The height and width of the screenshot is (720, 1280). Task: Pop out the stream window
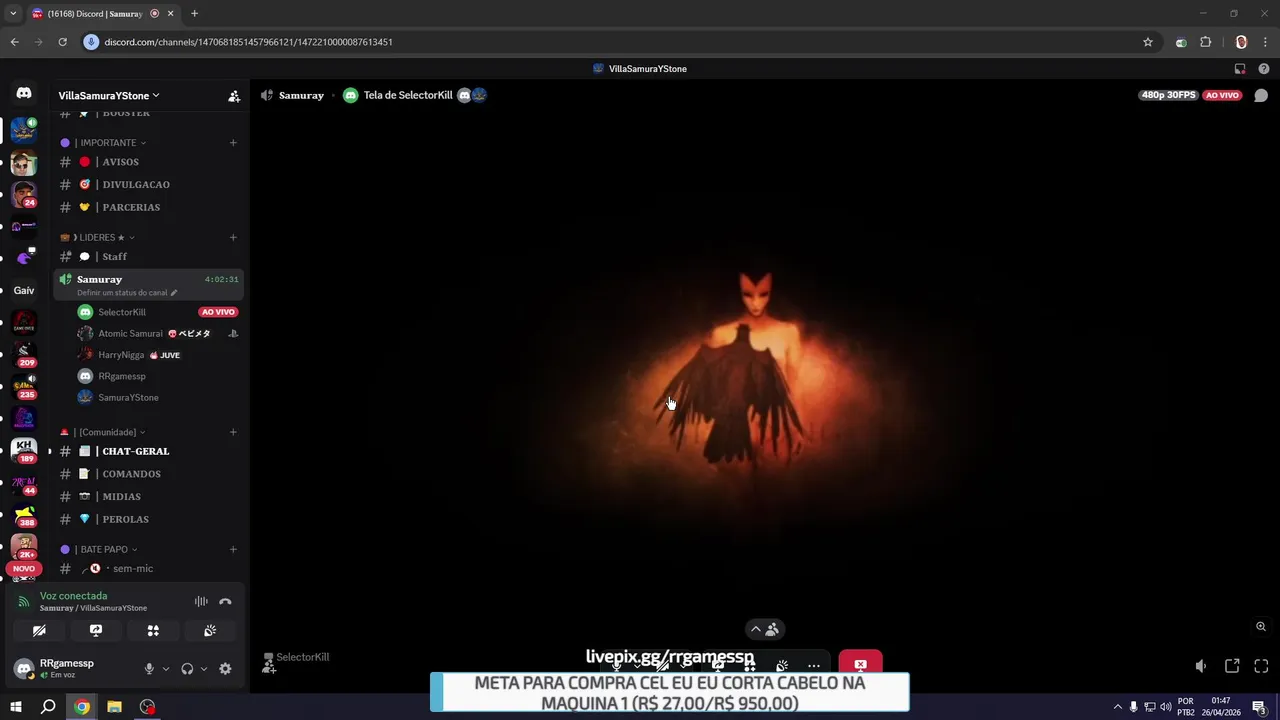(x=1232, y=666)
